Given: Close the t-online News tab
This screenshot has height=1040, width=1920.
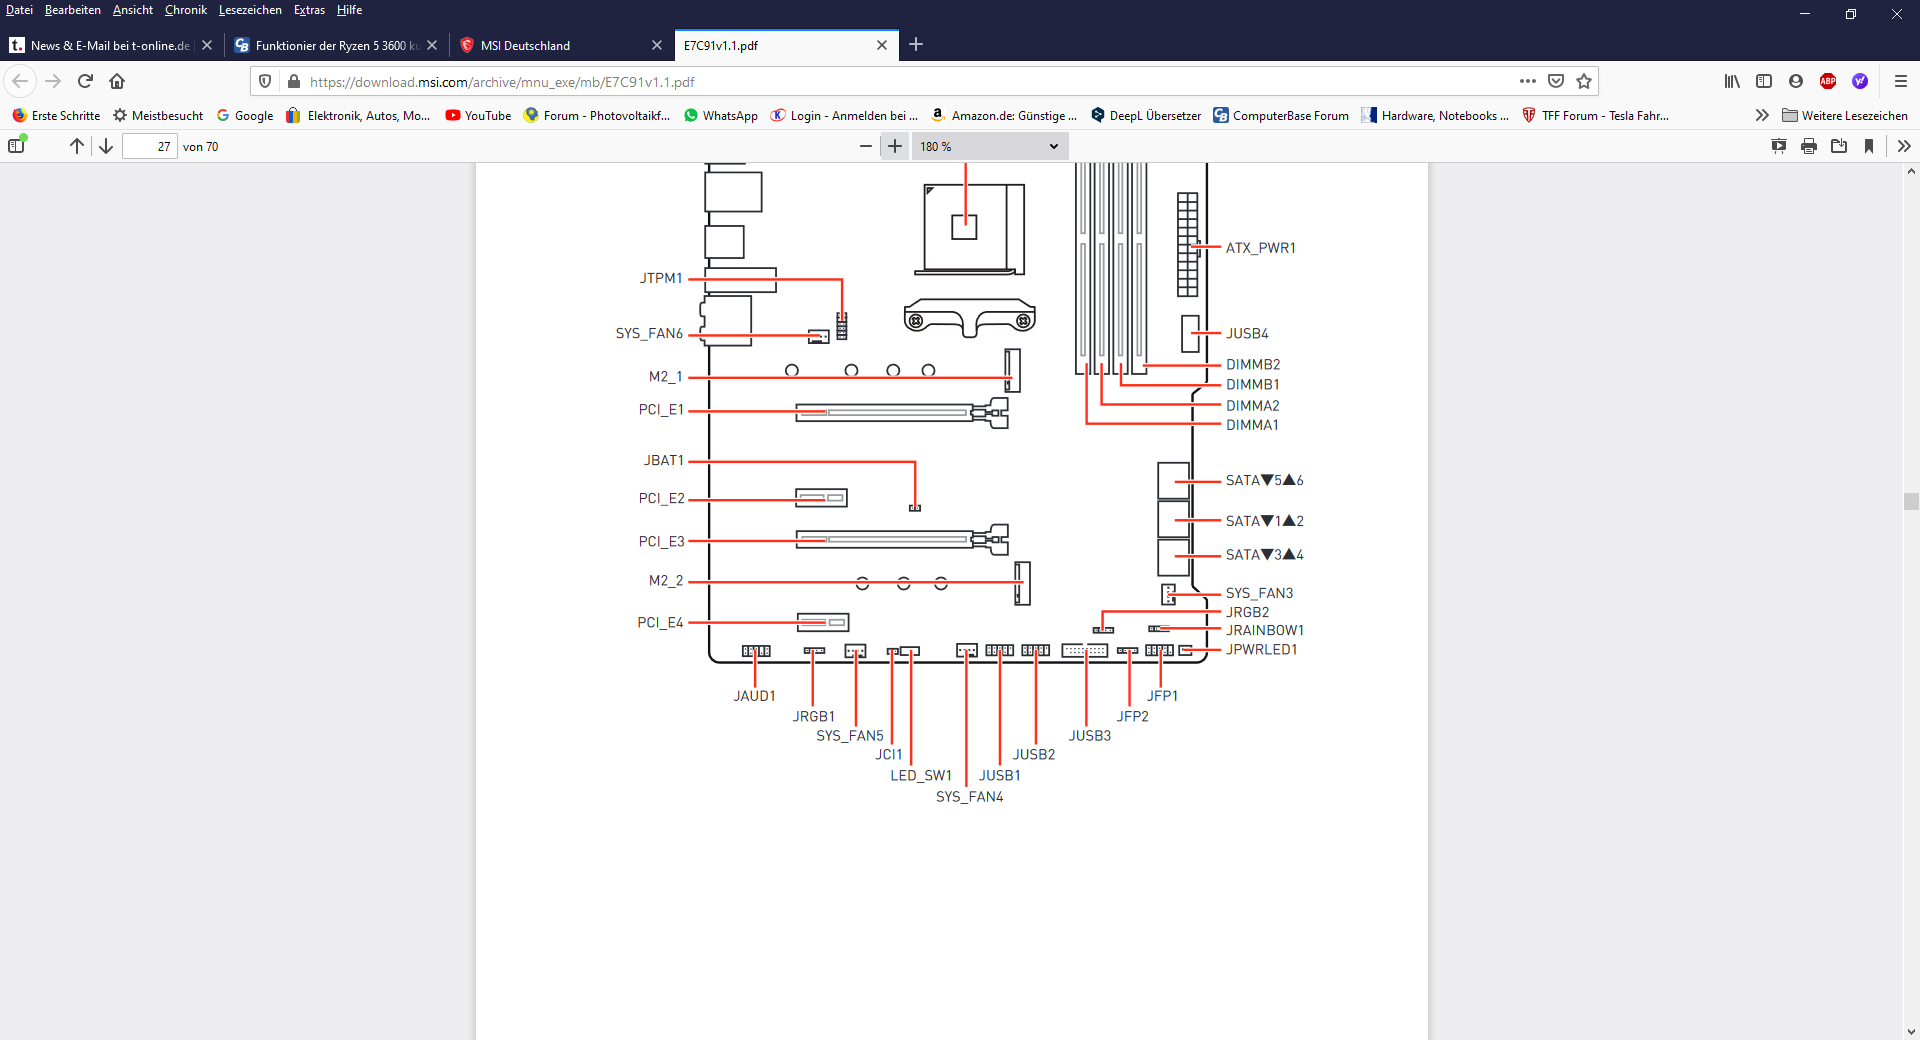Looking at the screenshot, I should click(x=207, y=45).
